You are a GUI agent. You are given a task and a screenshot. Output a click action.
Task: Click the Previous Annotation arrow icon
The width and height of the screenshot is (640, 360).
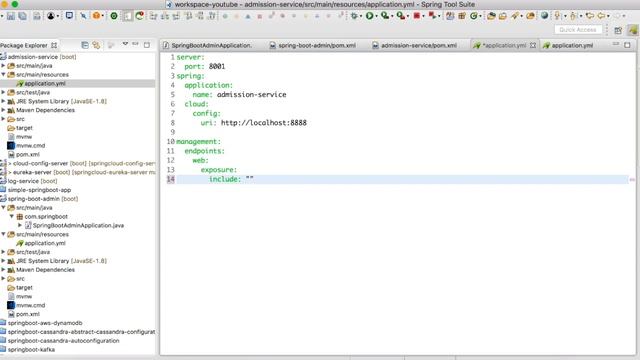coord(573,16)
